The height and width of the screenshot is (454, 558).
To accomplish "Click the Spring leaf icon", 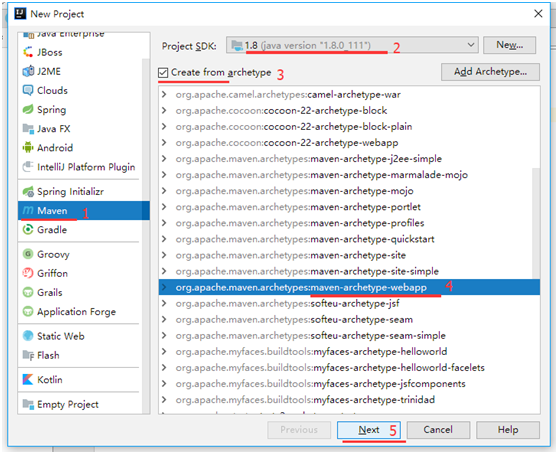I will 28,109.
